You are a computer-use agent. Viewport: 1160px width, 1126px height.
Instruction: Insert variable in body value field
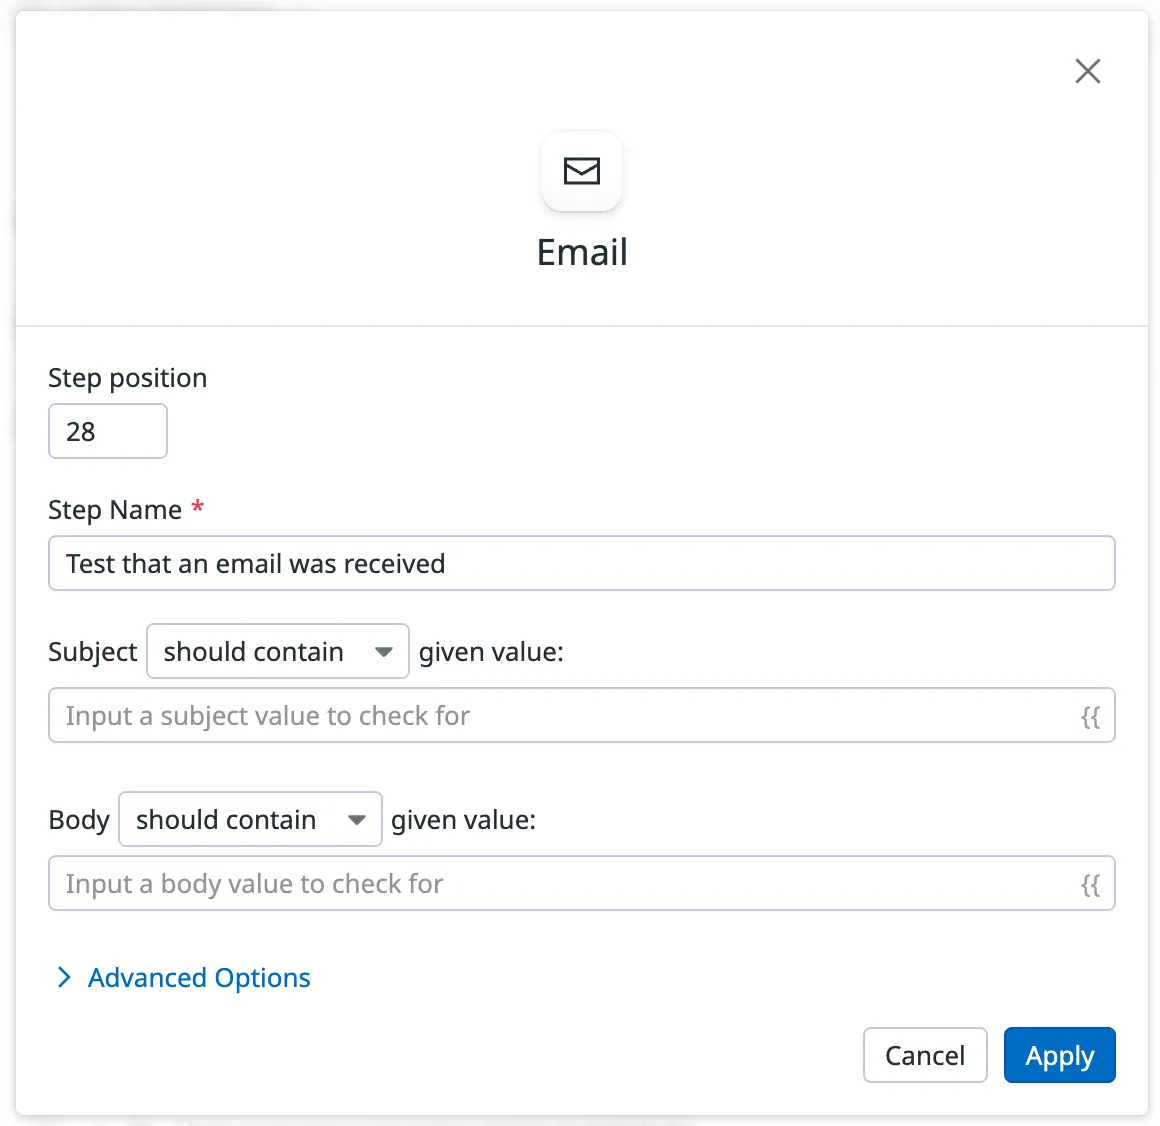click(x=1090, y=884)
